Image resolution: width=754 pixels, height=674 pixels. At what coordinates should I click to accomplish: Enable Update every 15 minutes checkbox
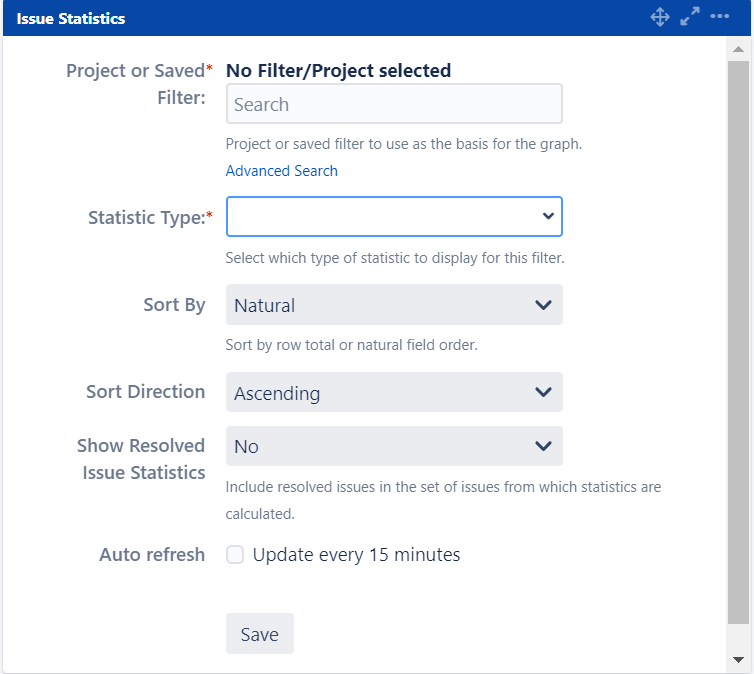[235, 554]
